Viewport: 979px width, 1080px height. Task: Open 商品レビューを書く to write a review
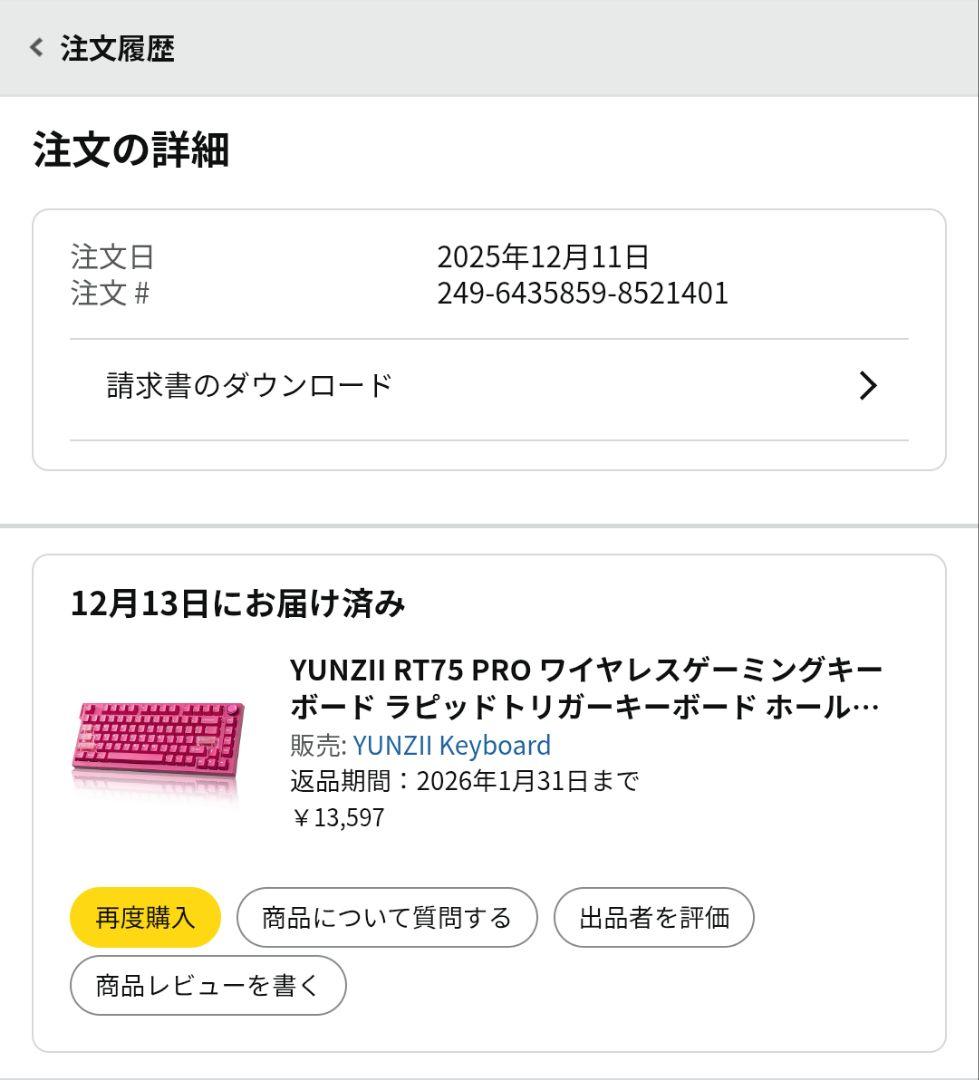tap(206, 985)
